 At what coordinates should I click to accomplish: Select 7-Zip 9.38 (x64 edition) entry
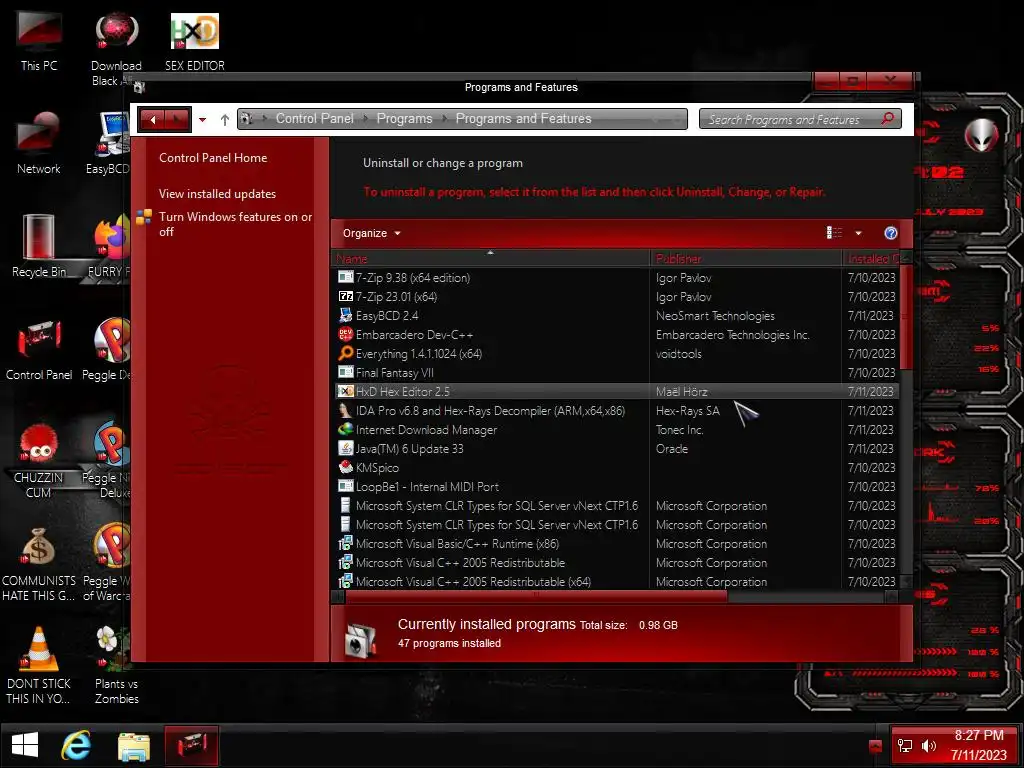click(616, 278)
